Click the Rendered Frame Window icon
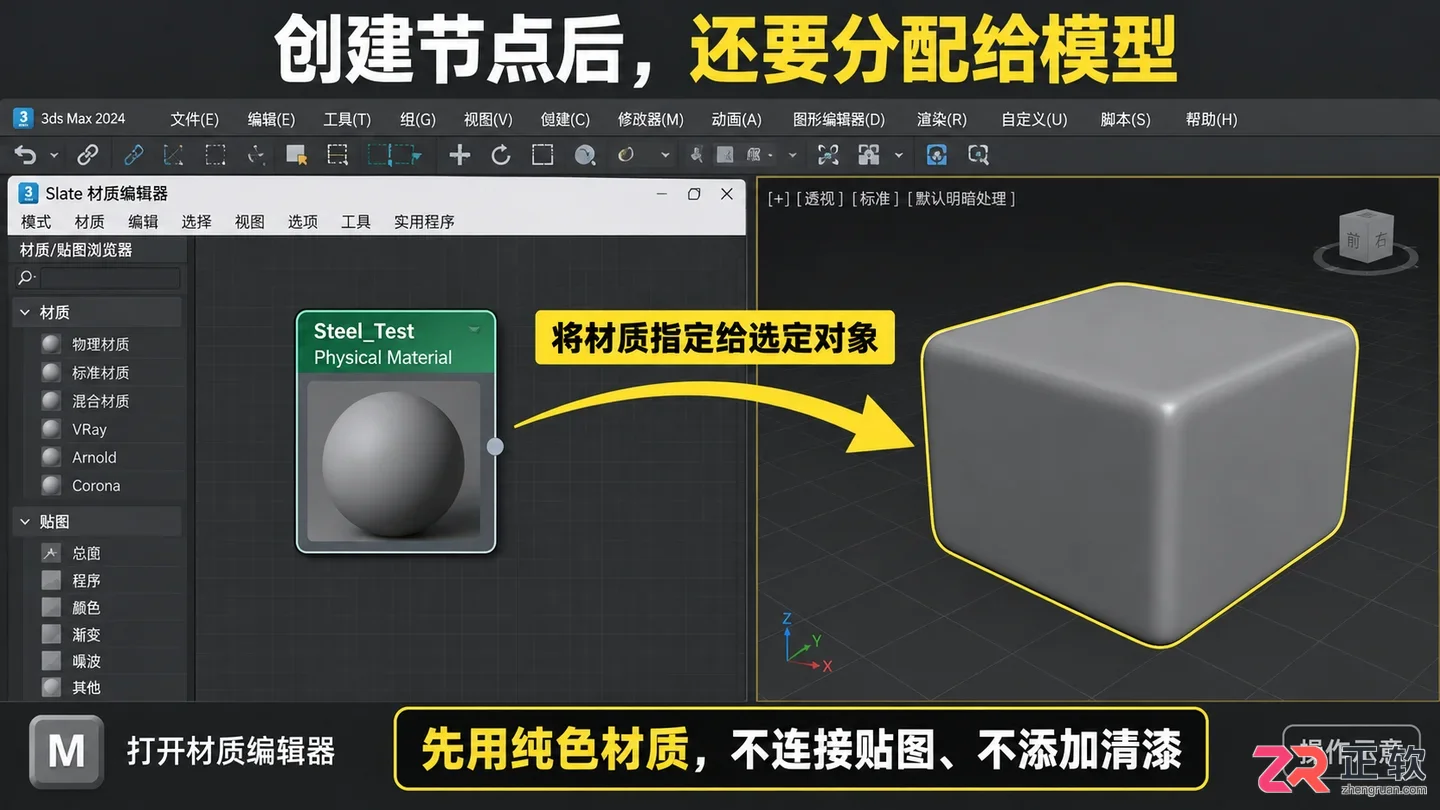This screenshot has height=810, width=1440. point(978,155)
